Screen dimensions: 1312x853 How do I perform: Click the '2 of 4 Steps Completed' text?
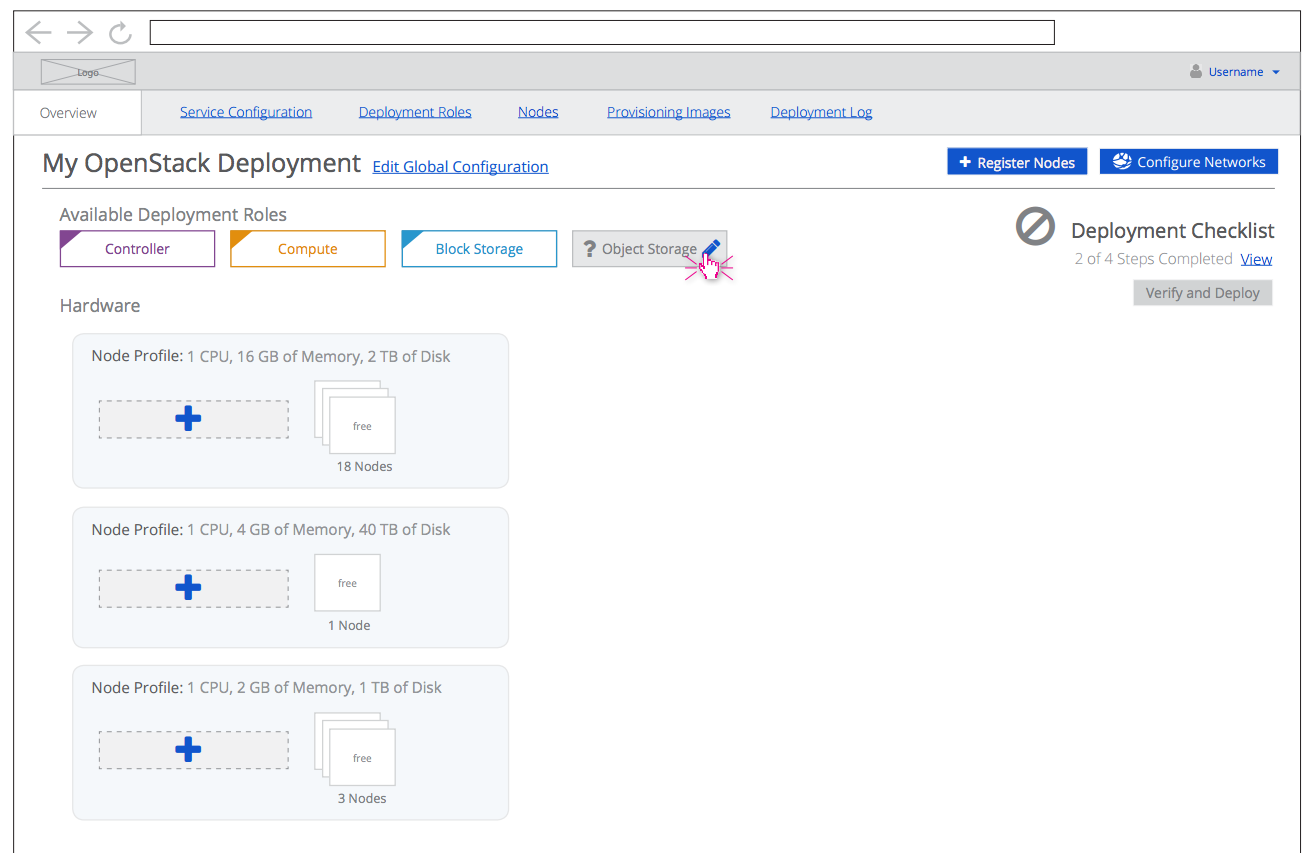pyautogui.click(x=1153, y=259)
